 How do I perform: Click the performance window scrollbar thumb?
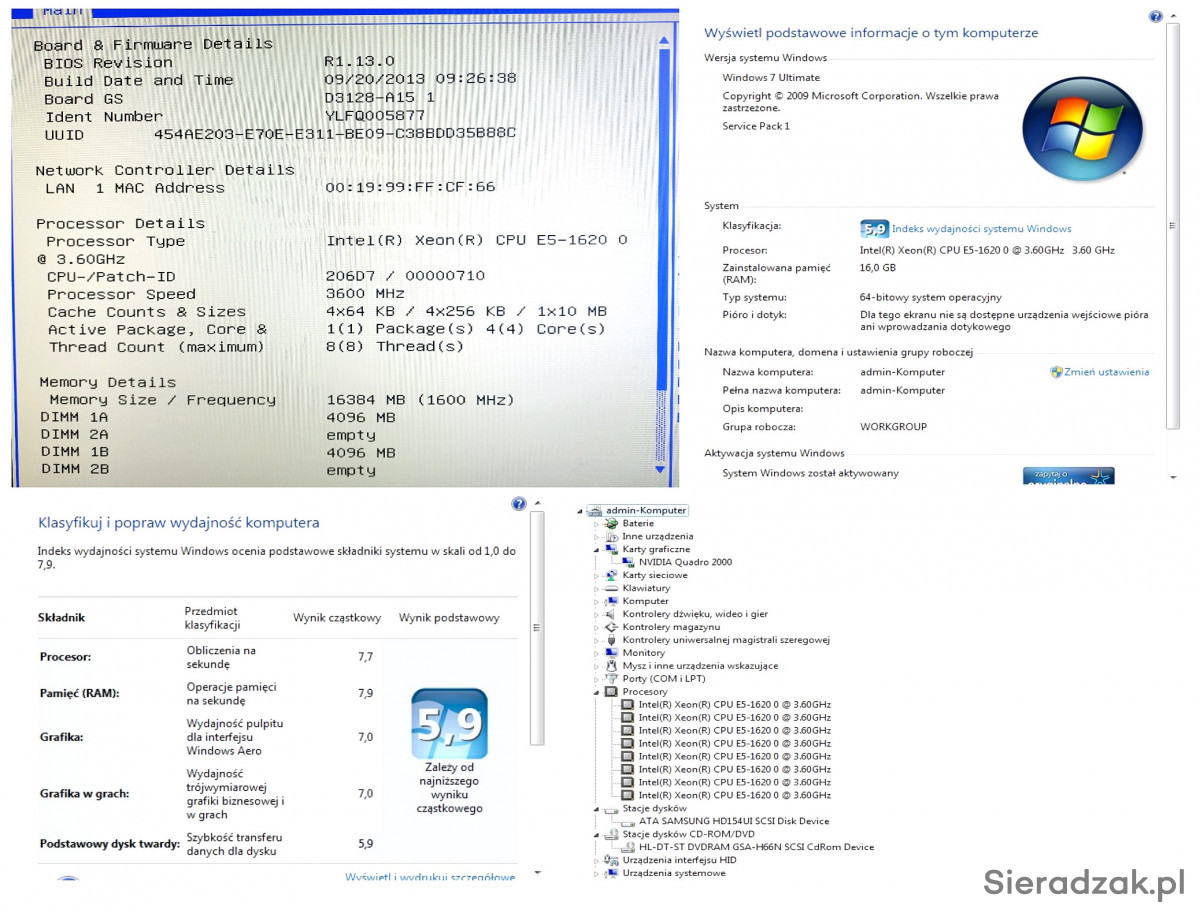coord(537,628)
